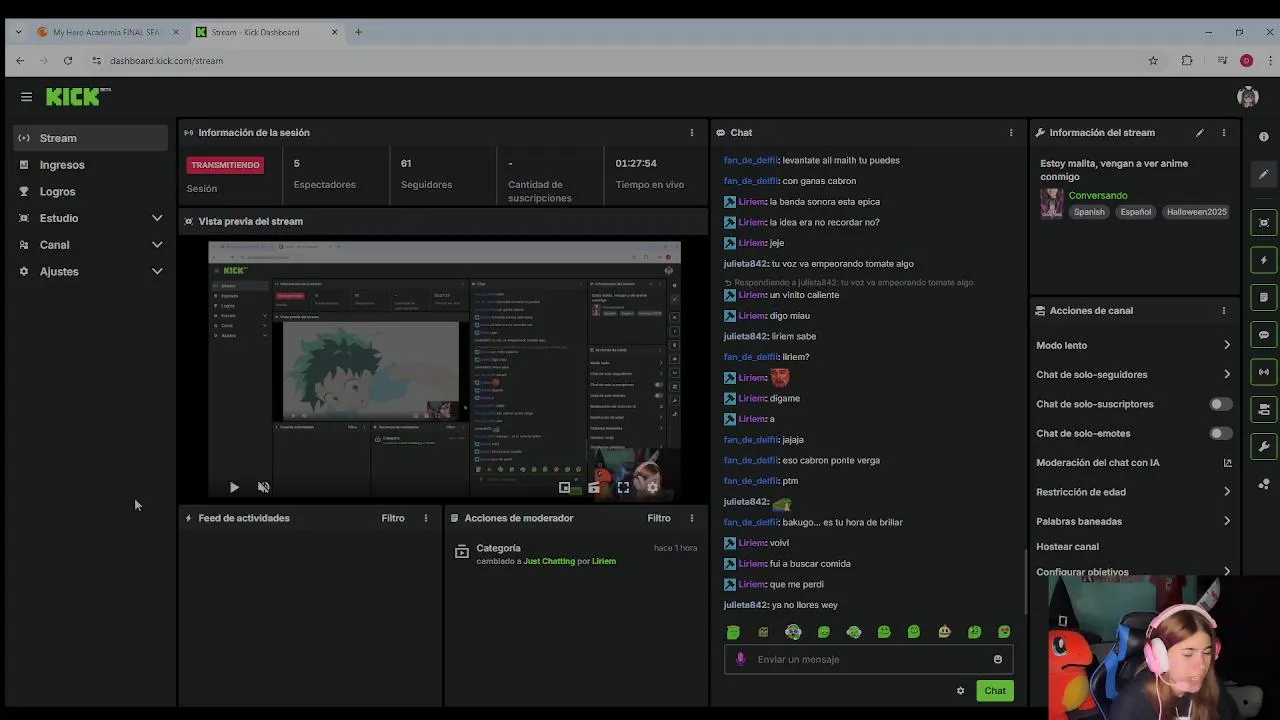The height and width of the screenshot is (720, 1280).
Task: Click the Conversando category link
Action: (1098, 195)
